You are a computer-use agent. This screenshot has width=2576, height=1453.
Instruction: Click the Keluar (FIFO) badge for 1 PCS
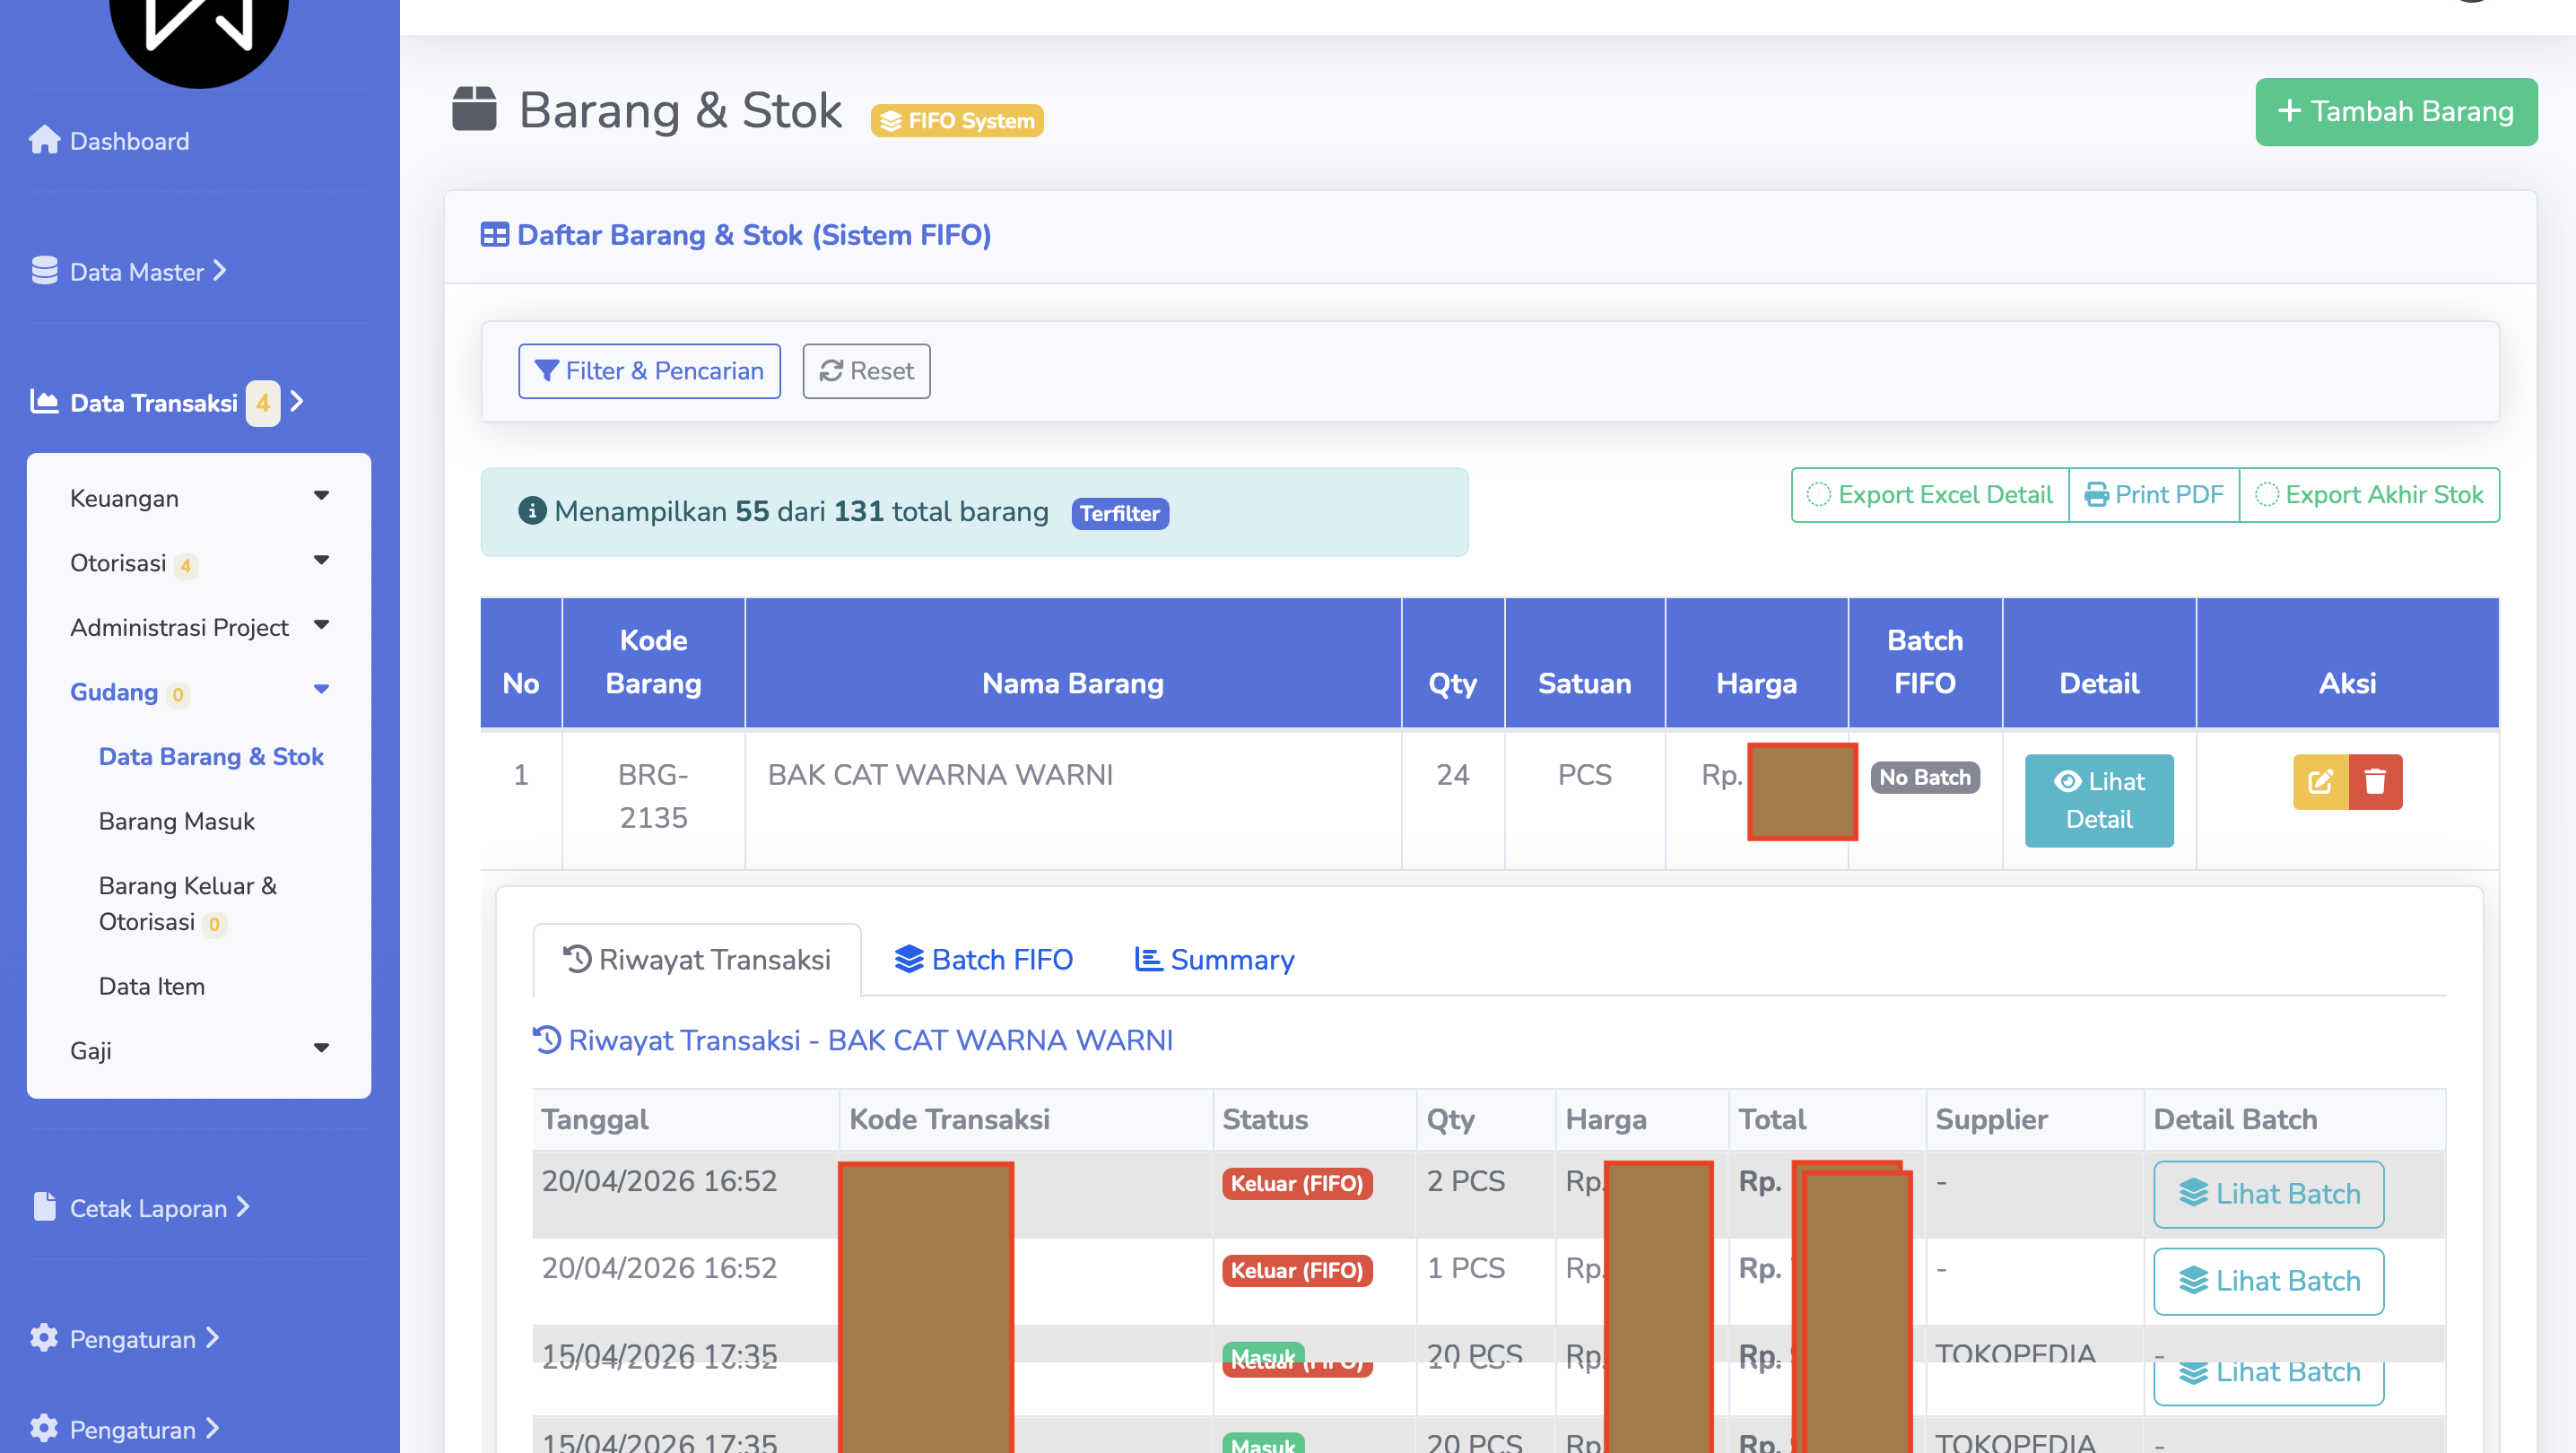(1296, 1270)
